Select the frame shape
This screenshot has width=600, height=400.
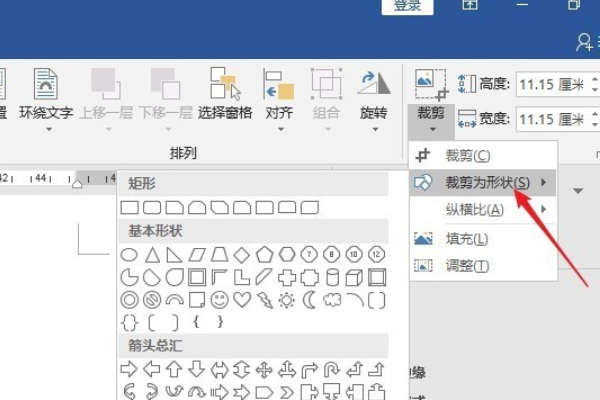197,278
